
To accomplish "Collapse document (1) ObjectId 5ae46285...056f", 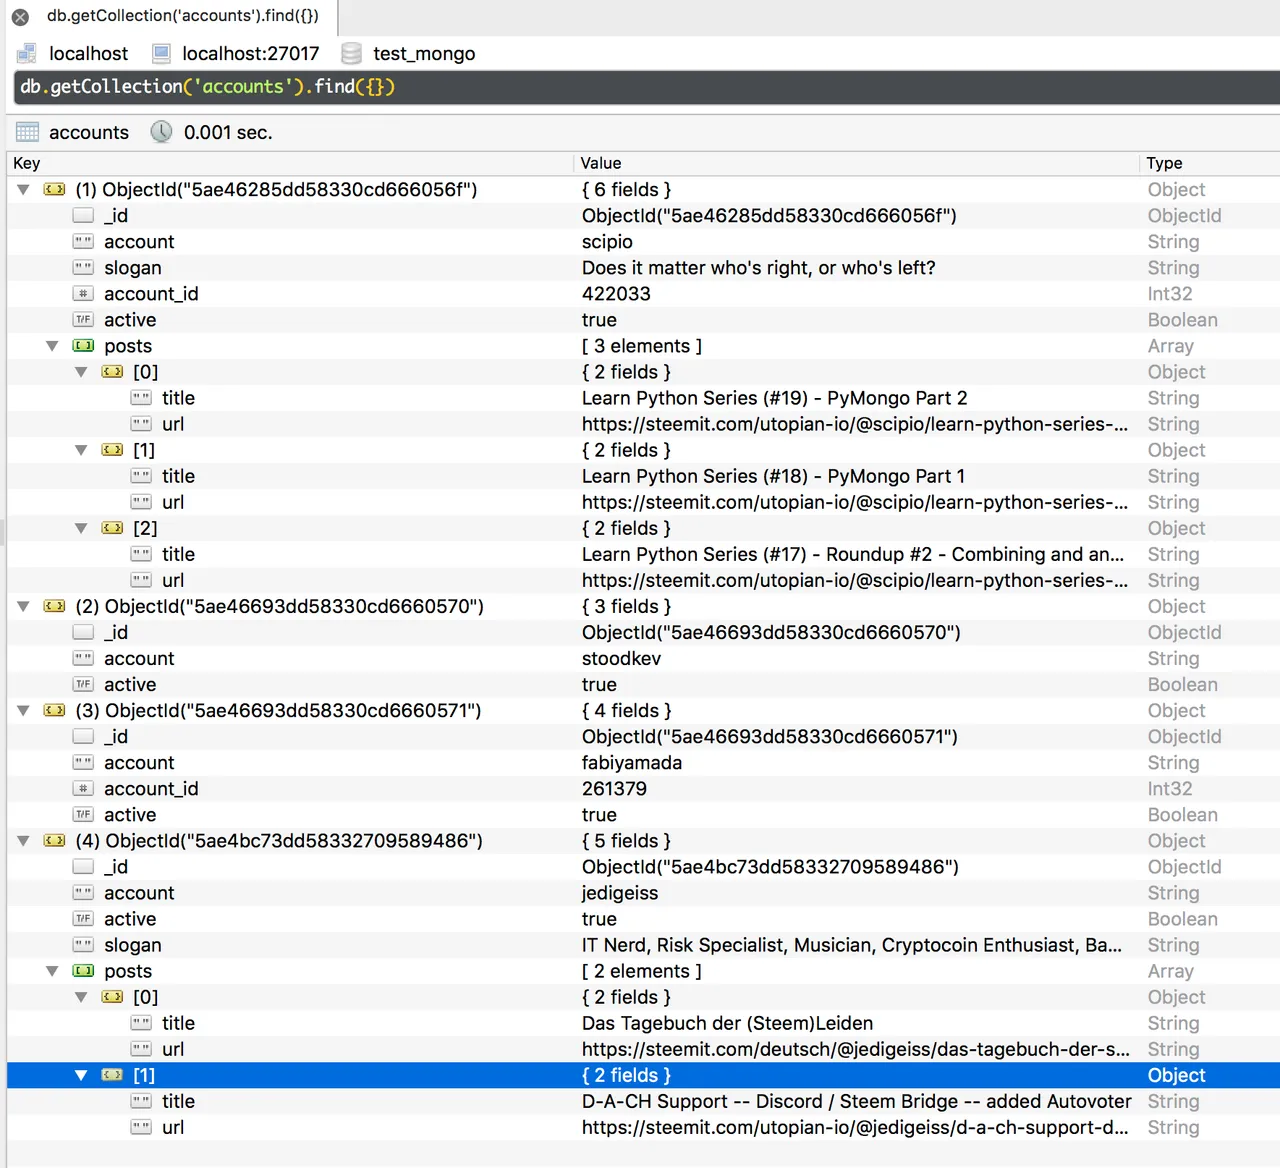I will 23,189.
